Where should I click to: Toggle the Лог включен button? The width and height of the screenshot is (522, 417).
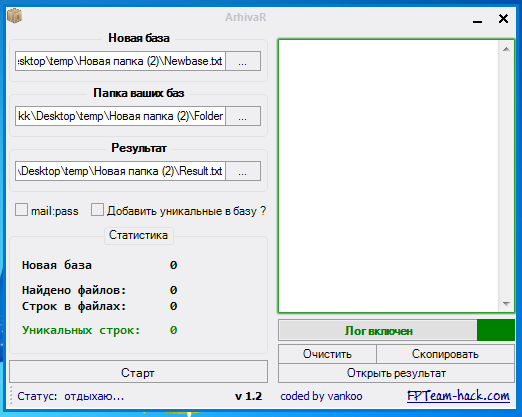[378, 330]
